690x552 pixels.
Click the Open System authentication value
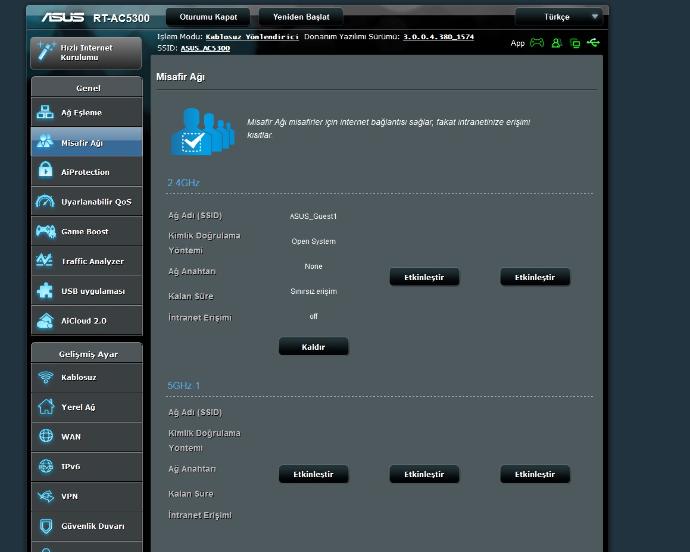point(313,241)
